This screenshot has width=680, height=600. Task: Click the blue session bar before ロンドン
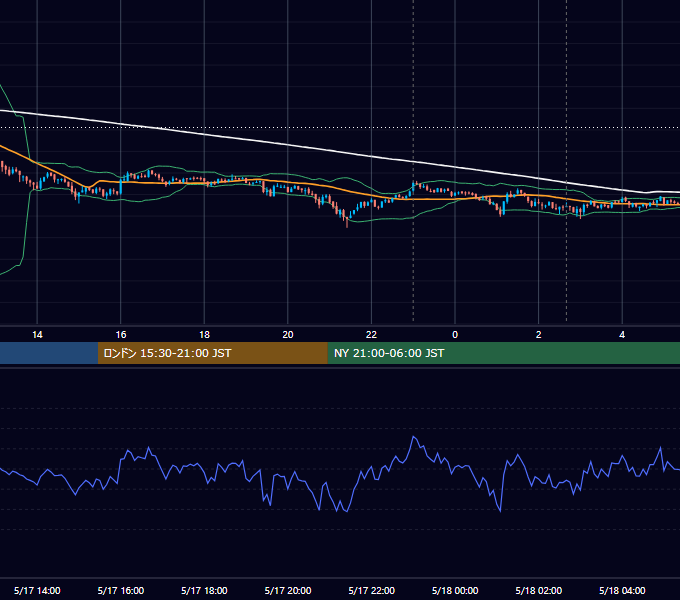point(49,353)
